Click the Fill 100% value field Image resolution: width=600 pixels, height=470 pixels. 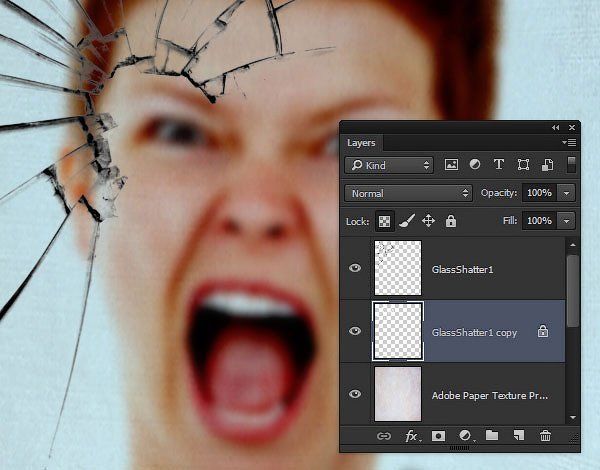click(540, 221)
